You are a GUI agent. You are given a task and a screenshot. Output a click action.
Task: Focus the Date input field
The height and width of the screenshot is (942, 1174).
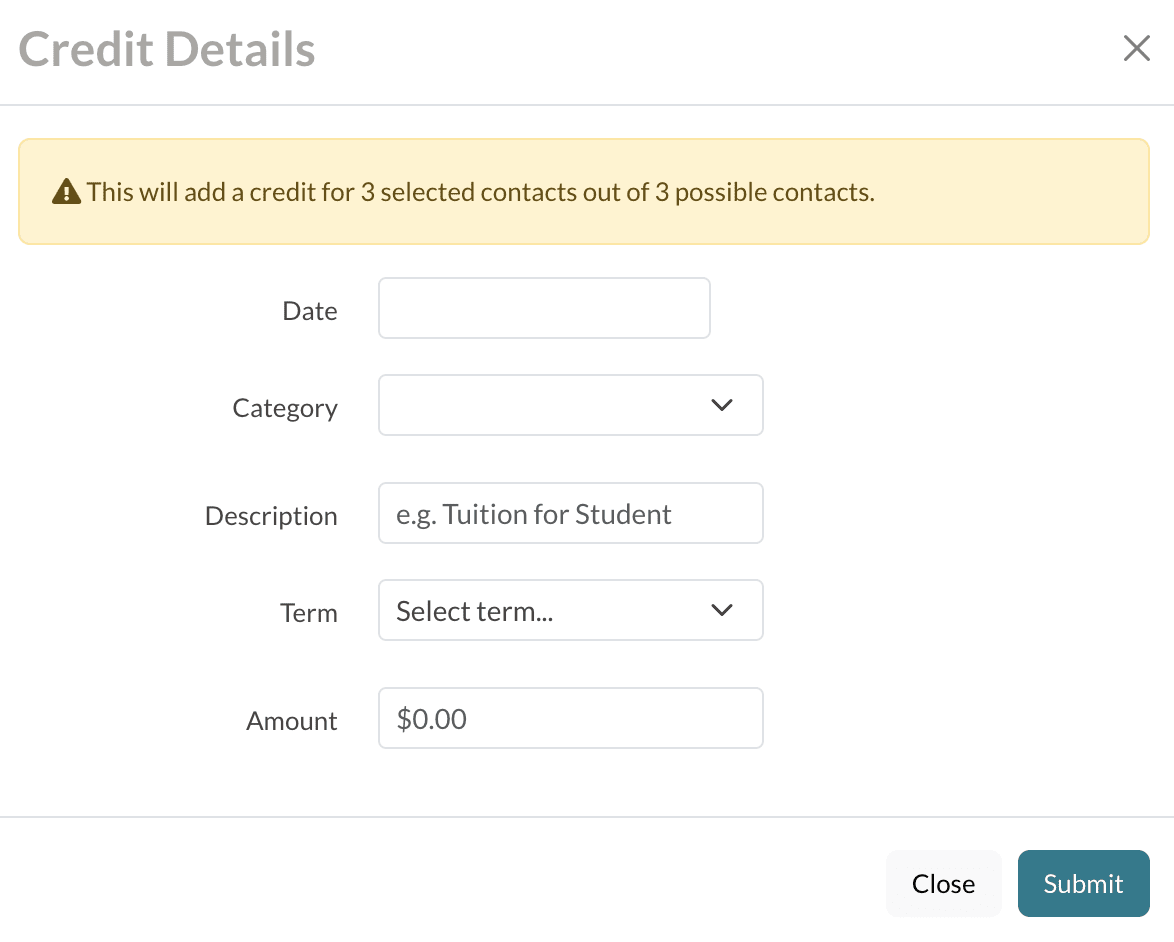pyautogui.click(x=544, y=308)
